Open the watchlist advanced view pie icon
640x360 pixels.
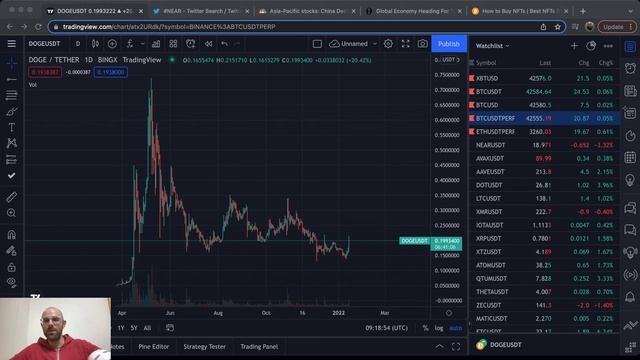point(591,46)
